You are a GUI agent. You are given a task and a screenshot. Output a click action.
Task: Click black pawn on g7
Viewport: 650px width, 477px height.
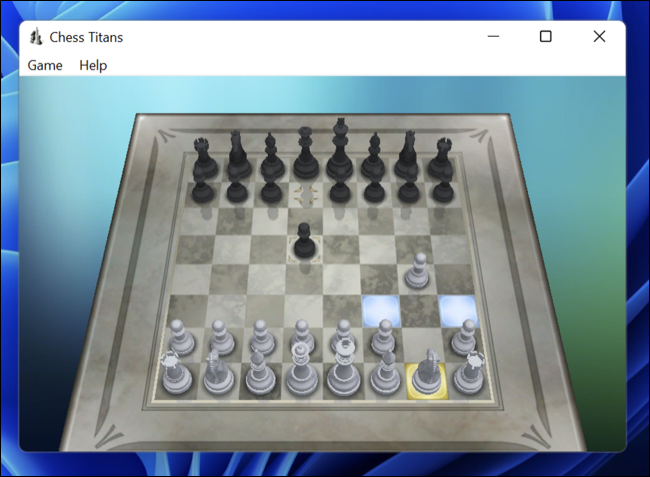409,189
